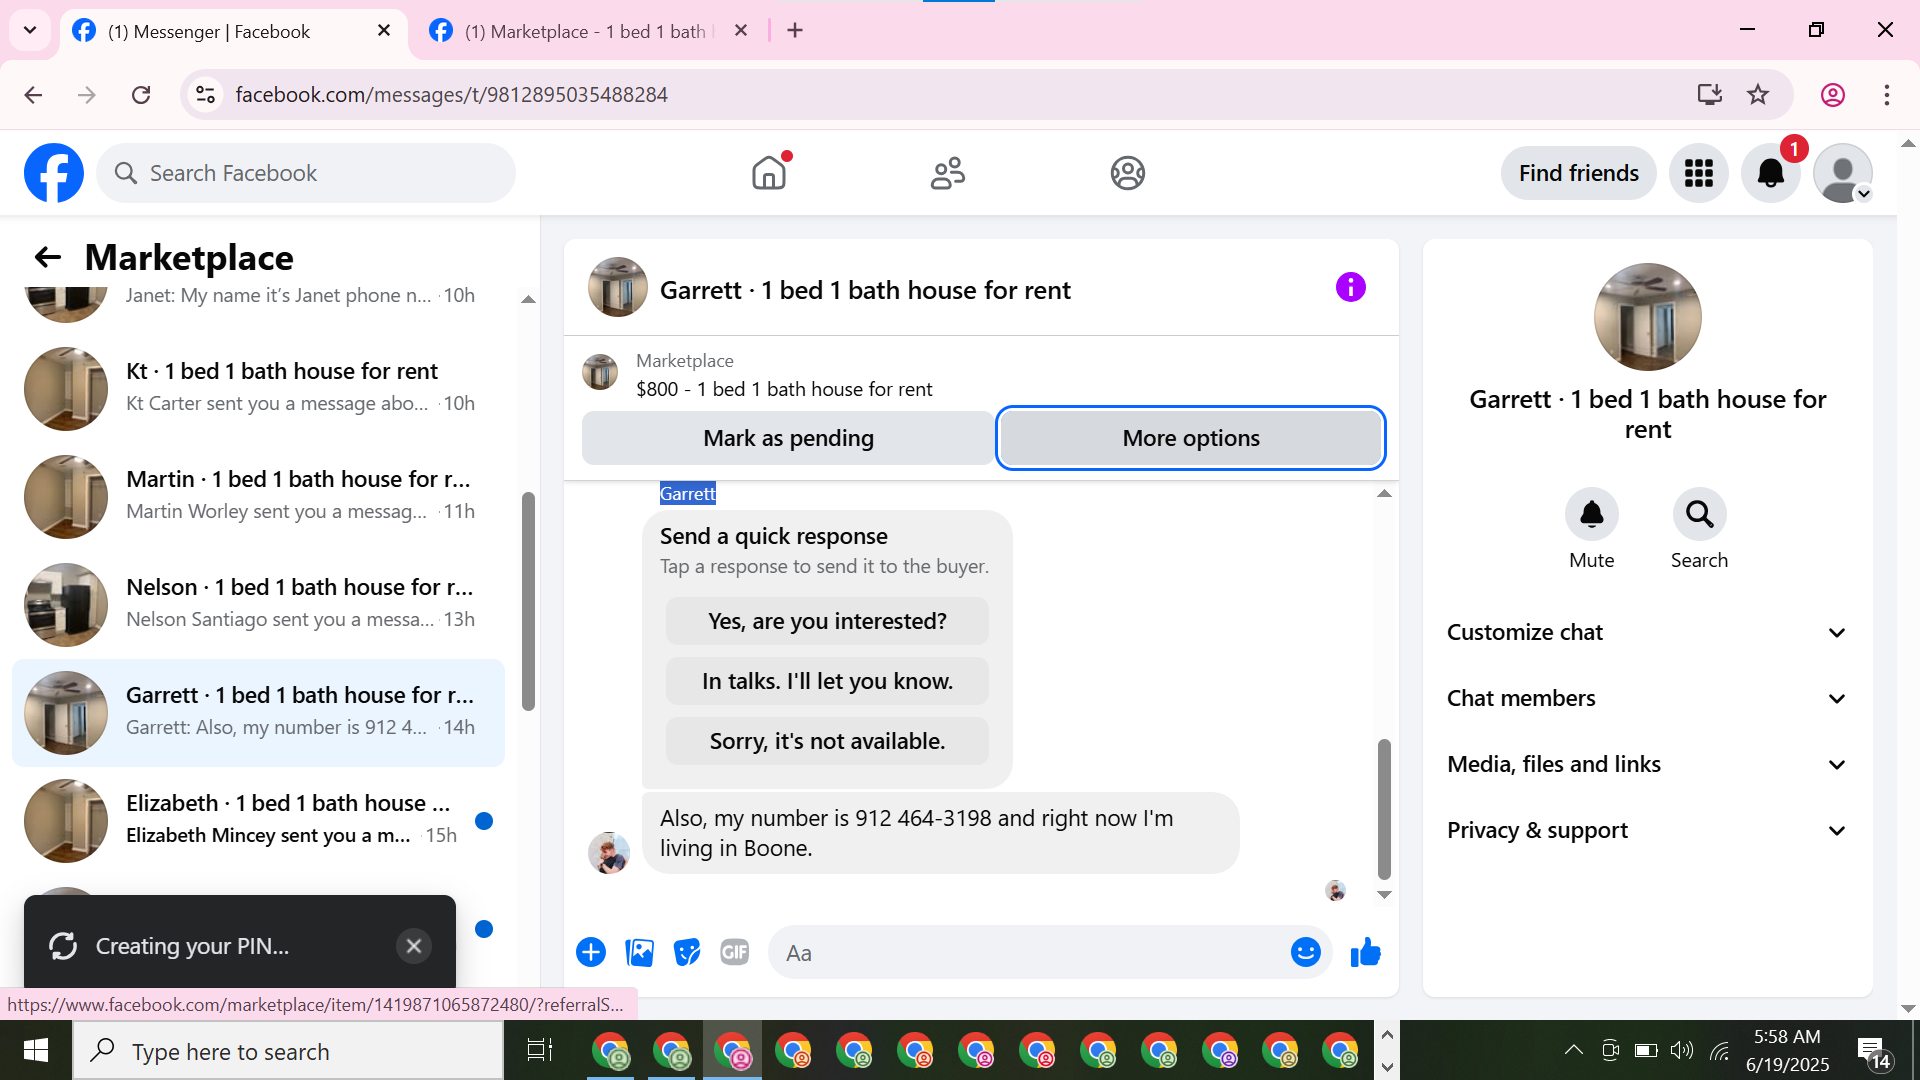Open the taskbar volume control

coord(1682,1050)
